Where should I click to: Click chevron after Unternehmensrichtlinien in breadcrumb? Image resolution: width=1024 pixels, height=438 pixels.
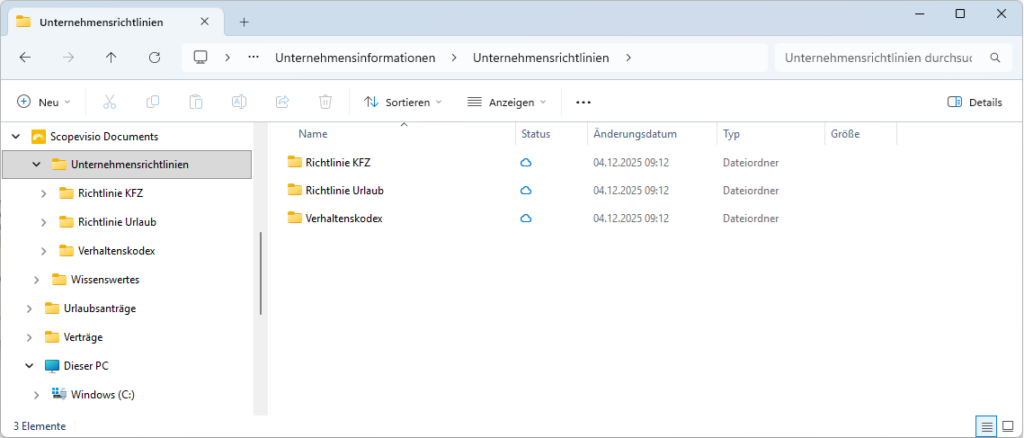coord(628,57)
